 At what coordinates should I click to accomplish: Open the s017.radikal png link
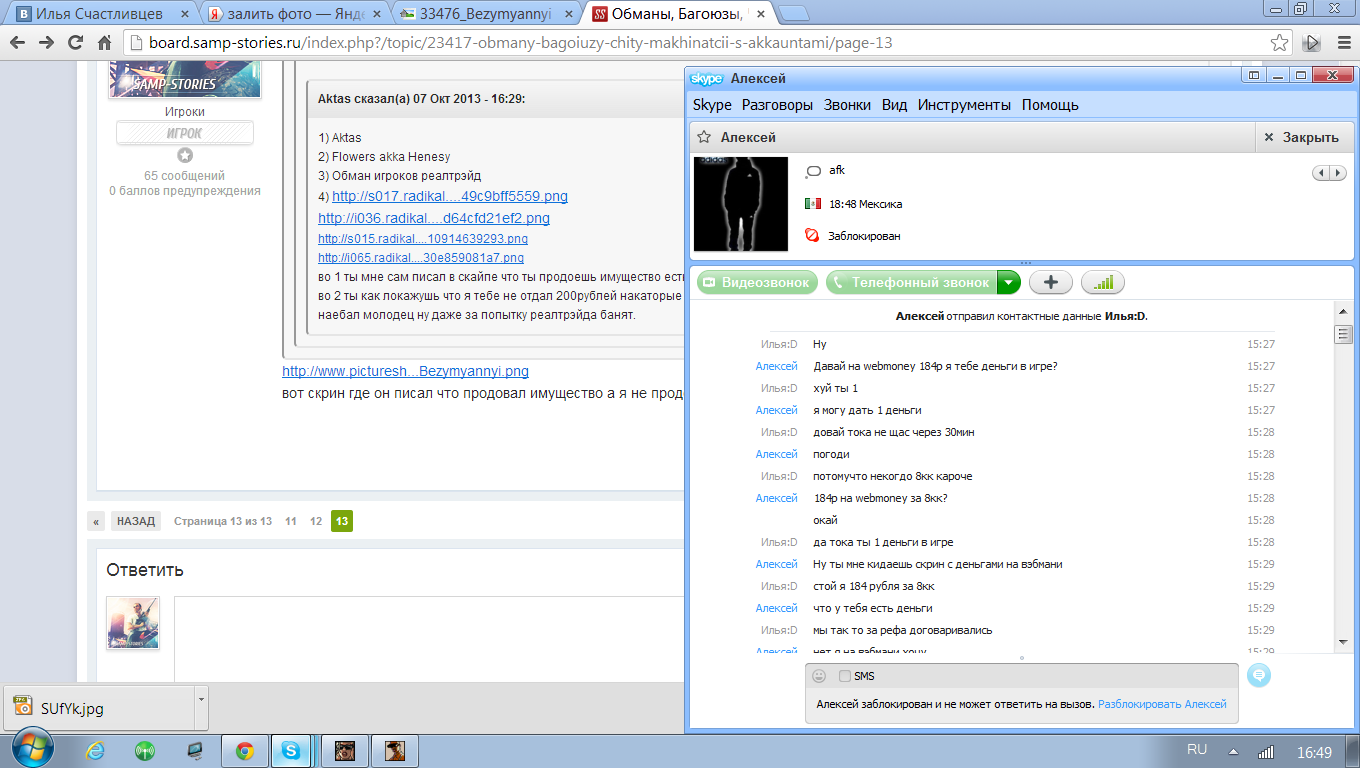(x=450, y=196)
